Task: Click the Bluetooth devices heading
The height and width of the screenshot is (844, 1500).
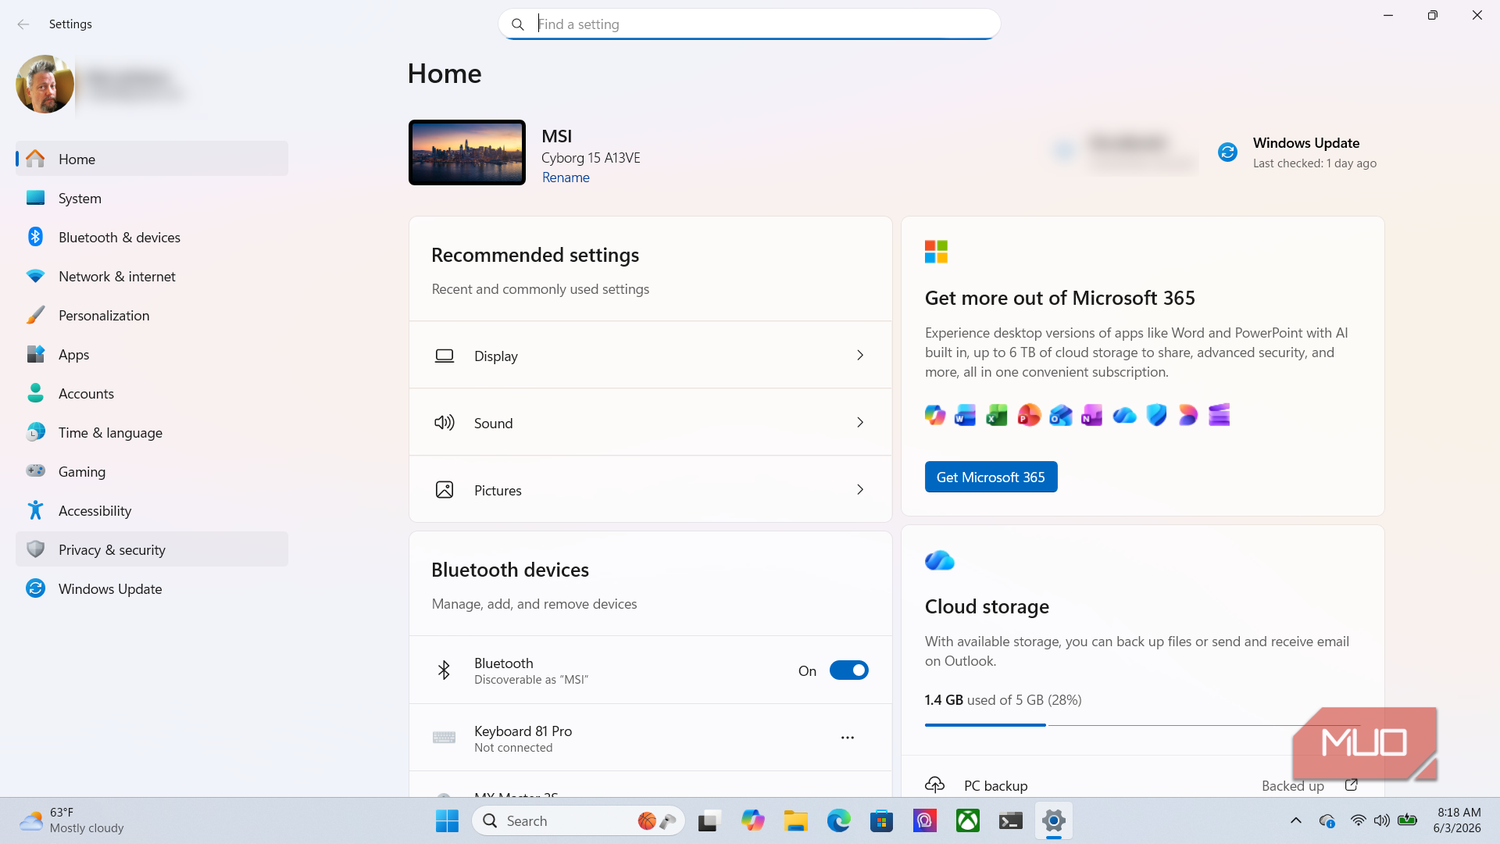Action: click(510, 570)
